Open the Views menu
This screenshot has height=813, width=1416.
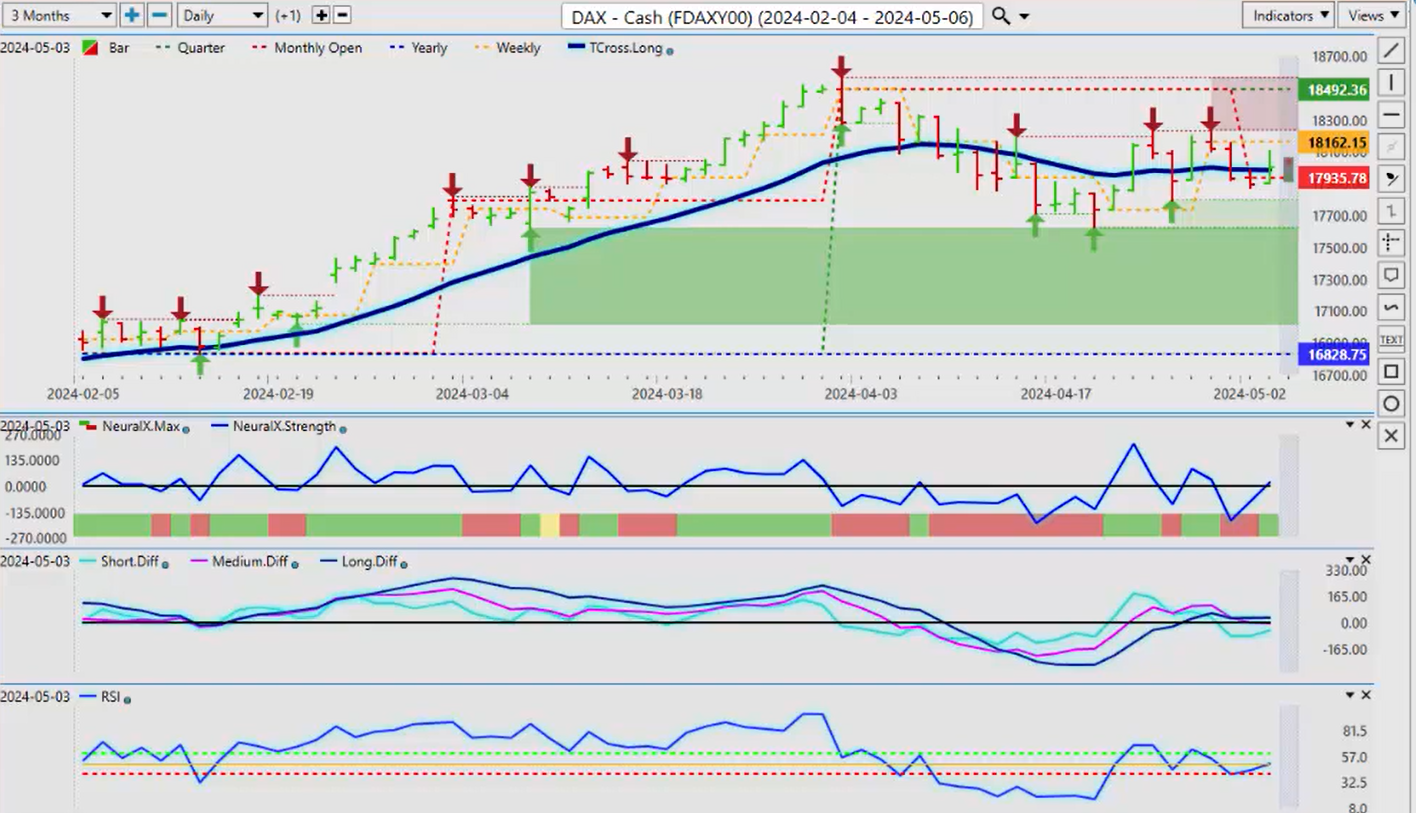click(x=1373, y=15)
